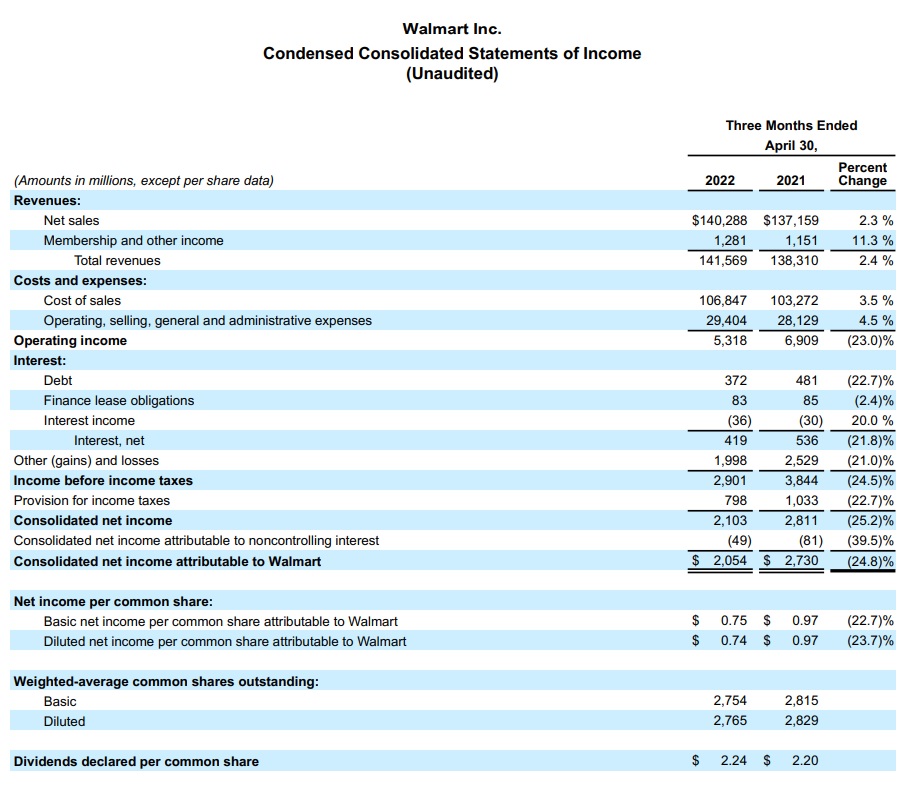Click 'Other (gains) and losses' label
The height and width of the screenshot is (793, 909).
pos(86,461)
